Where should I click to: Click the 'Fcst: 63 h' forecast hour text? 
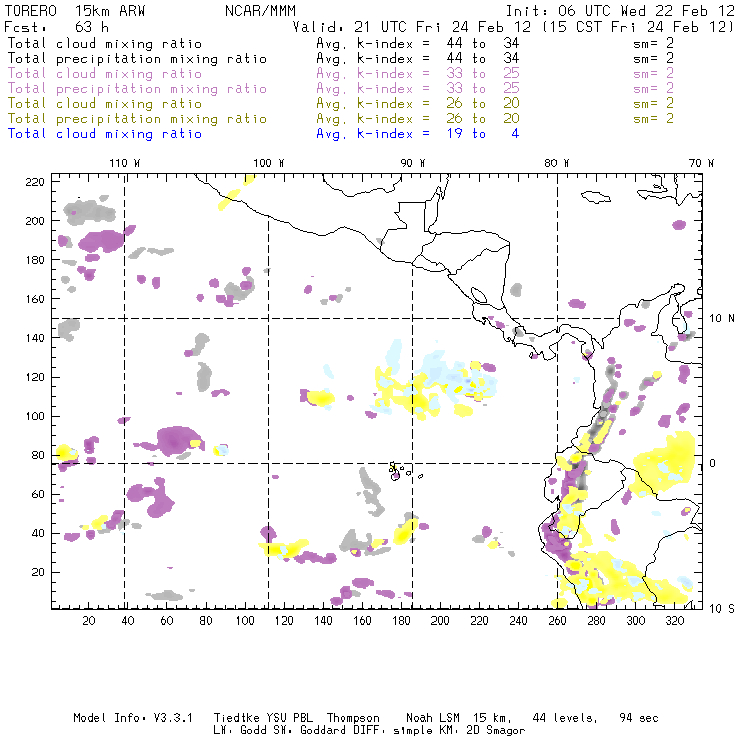coord(56,27)
